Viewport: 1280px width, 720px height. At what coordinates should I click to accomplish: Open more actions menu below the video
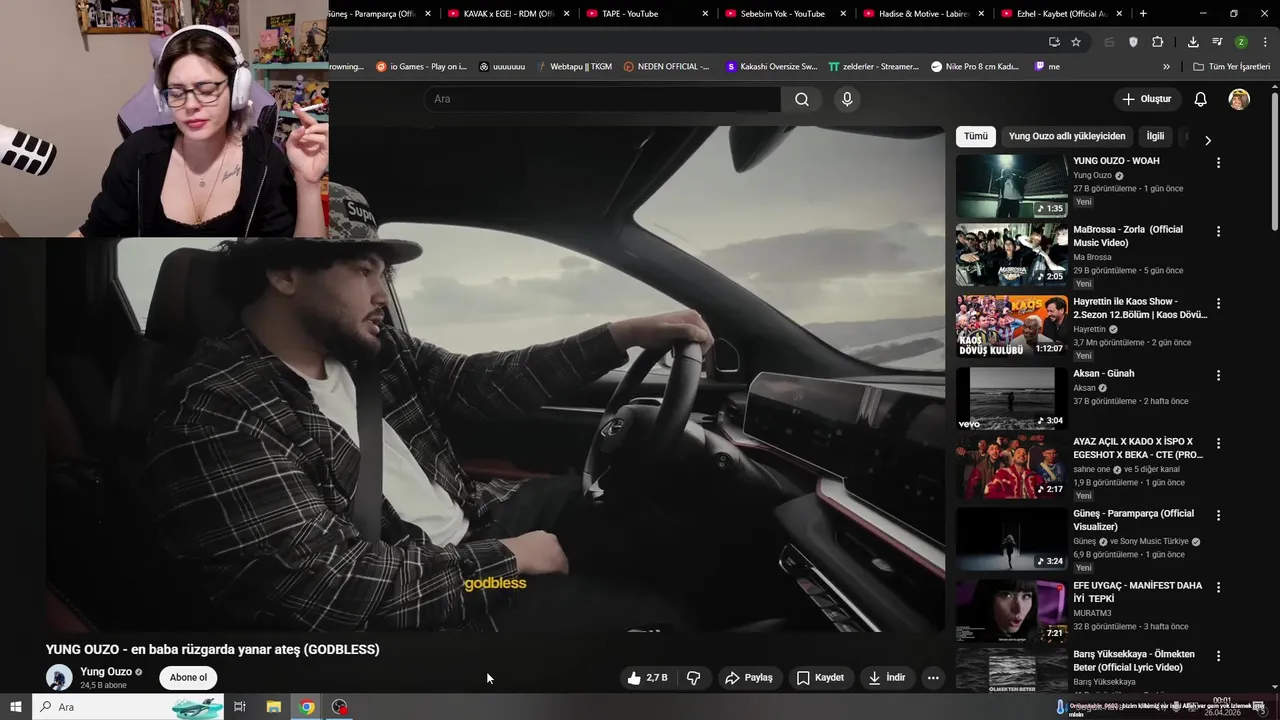click(933, 678)
